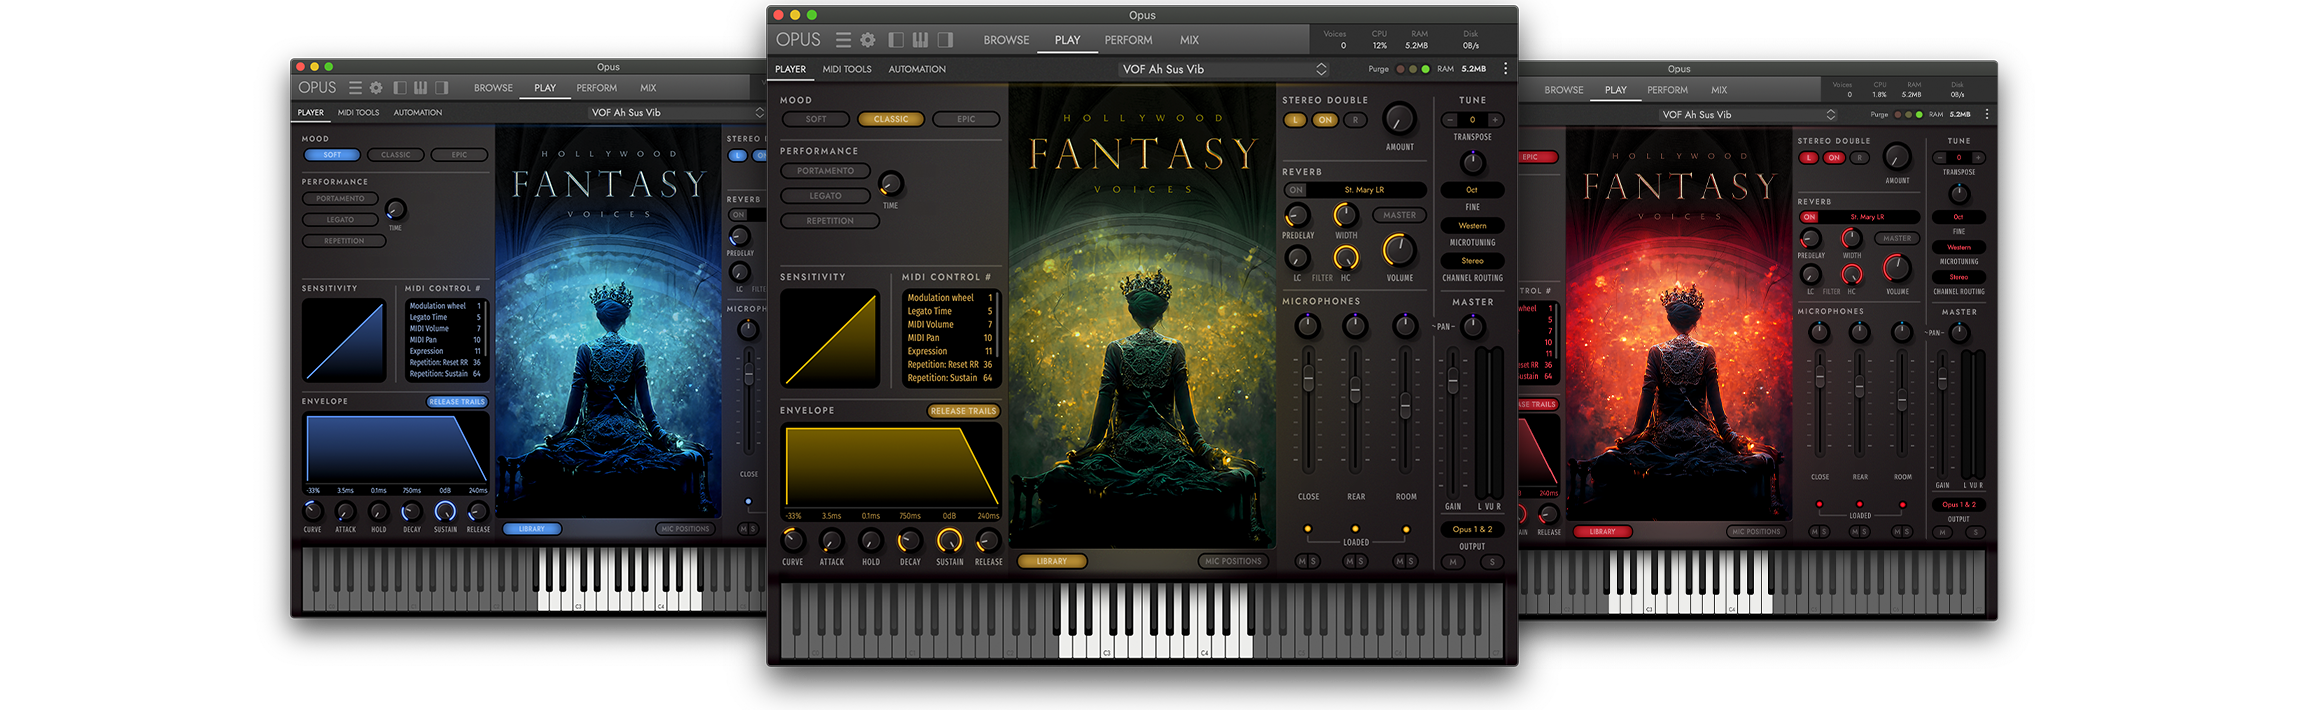The width and height of the screenshot is (2307, 710).
Task: Open St. Mary LR reverb preset in center window
Action: click(1364, 190)
